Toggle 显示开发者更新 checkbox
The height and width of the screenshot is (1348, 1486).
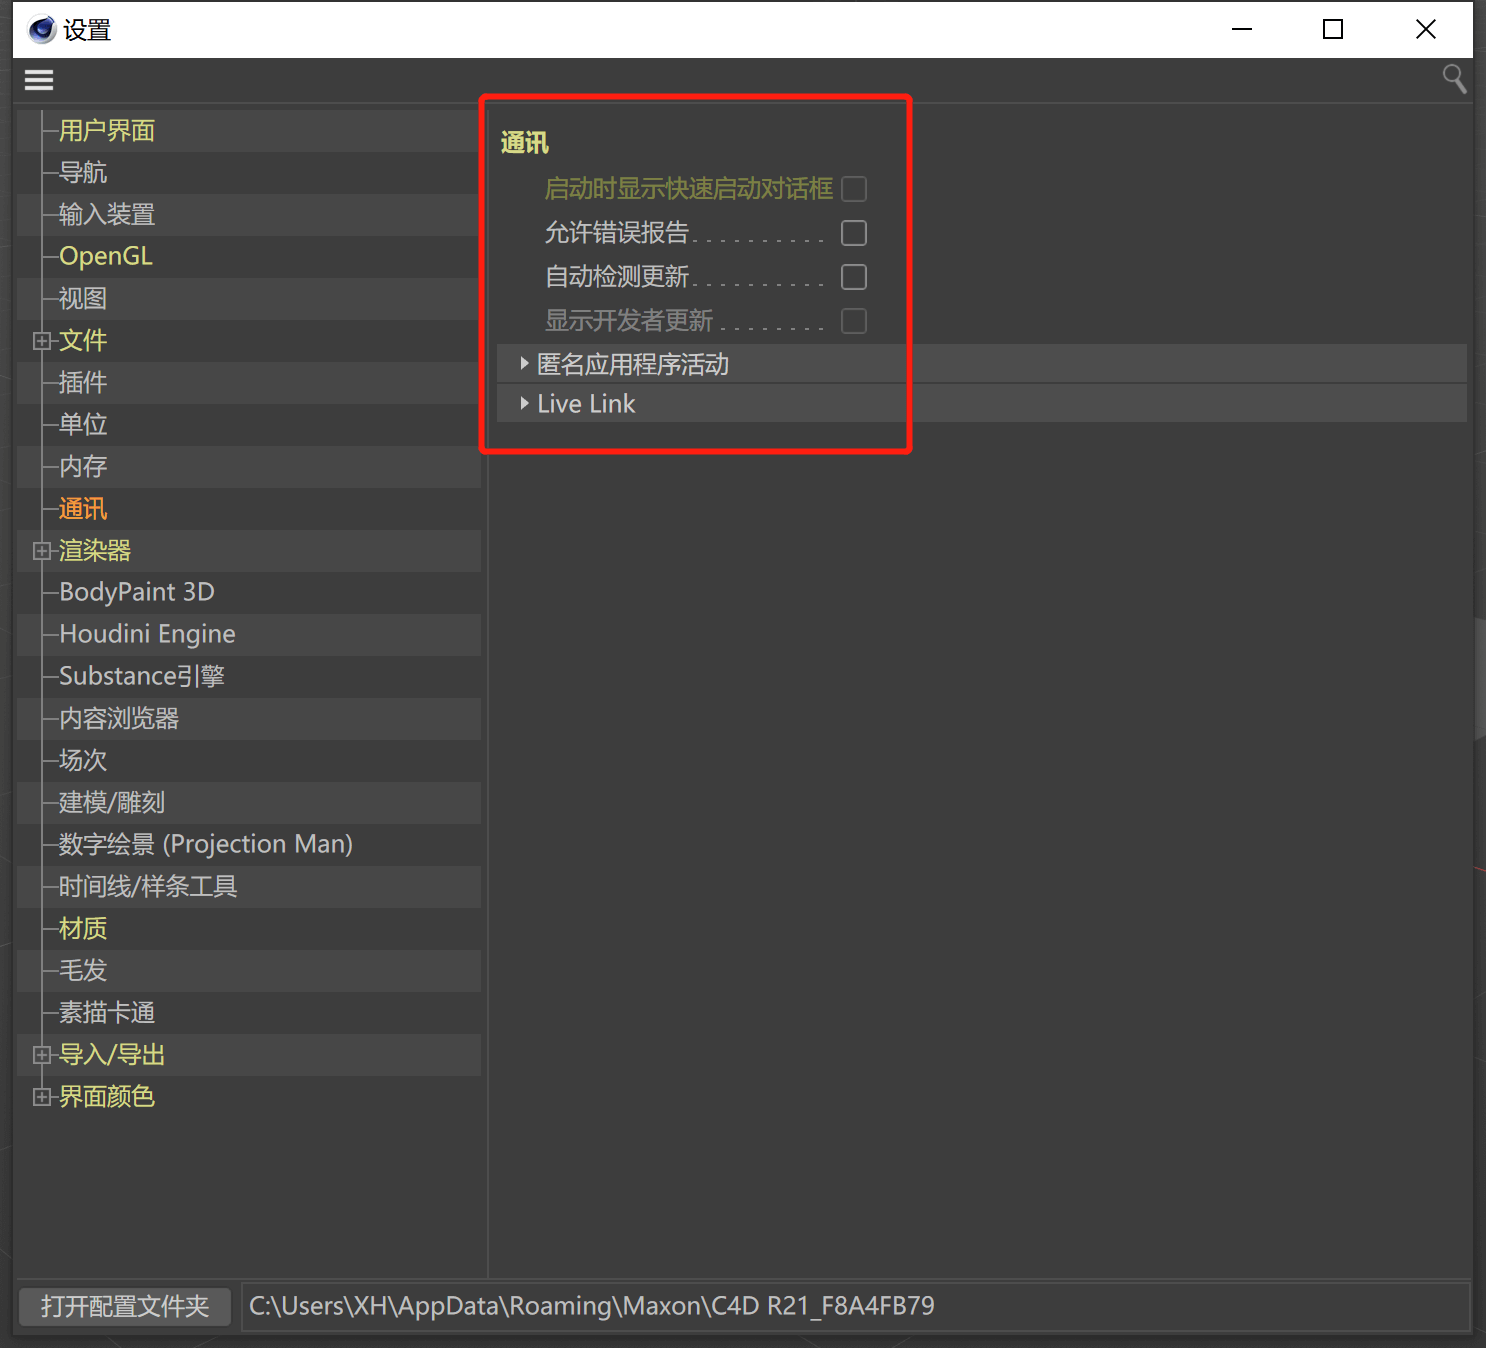point(854,321)
